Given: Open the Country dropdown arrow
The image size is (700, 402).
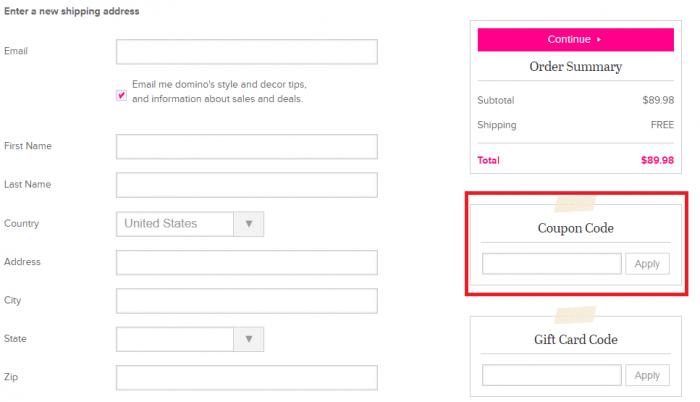Looking at the screenshot, I should 249,224.
